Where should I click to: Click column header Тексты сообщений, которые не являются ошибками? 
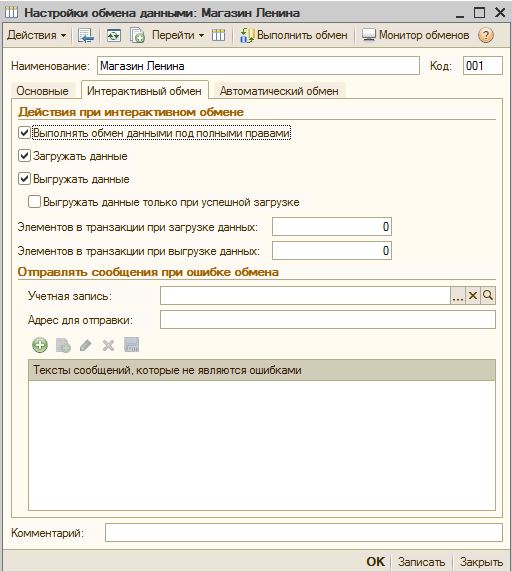[x=262, y=370]
